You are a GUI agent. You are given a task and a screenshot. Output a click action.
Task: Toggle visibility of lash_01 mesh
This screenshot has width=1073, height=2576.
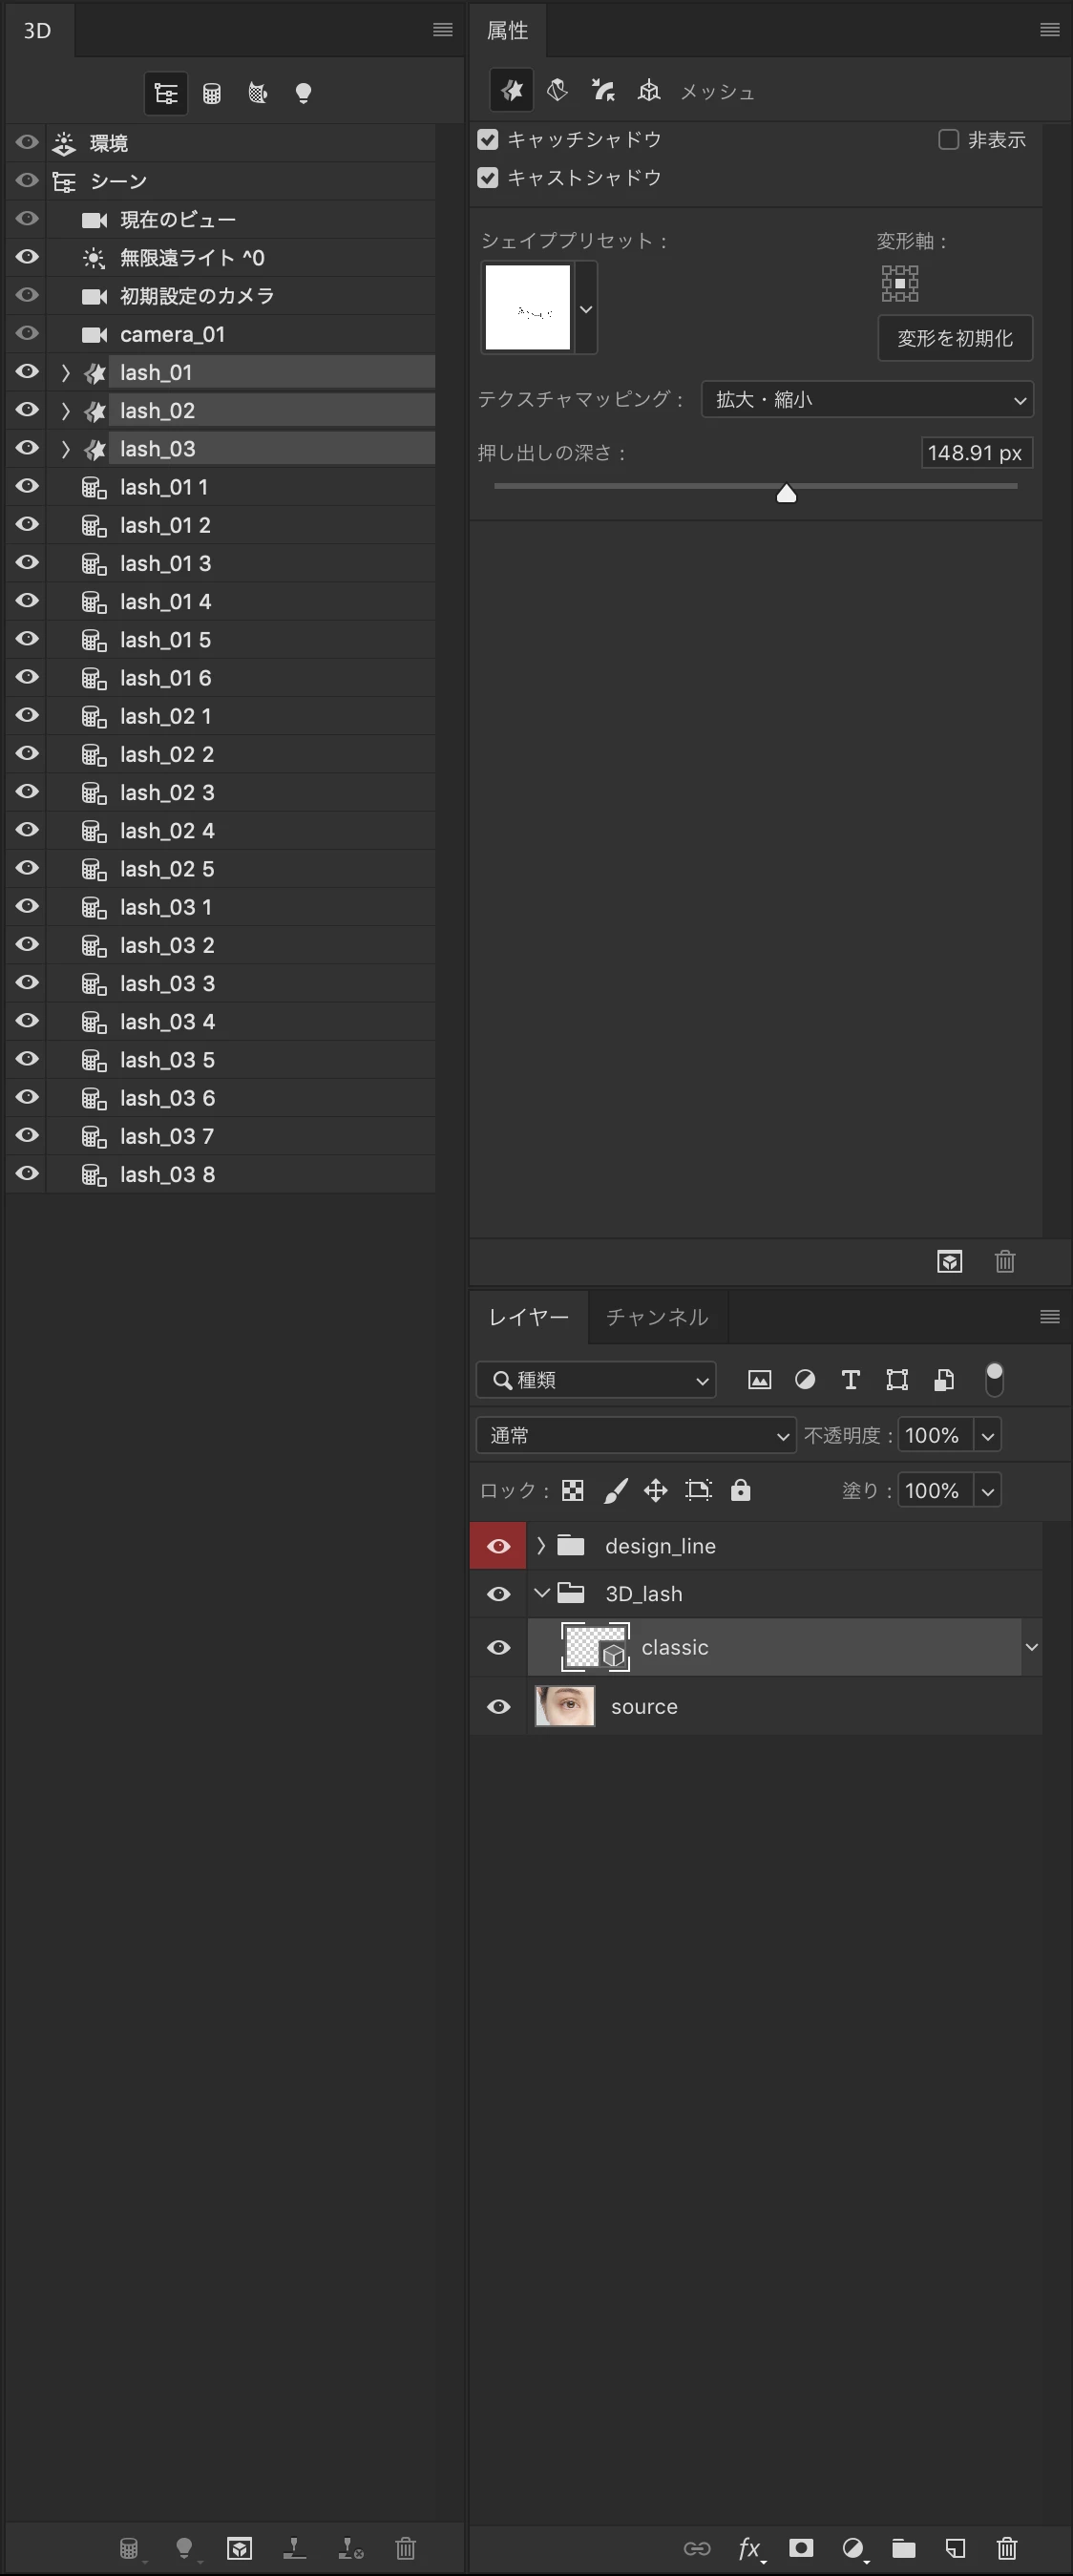click(x=27, y=371)
